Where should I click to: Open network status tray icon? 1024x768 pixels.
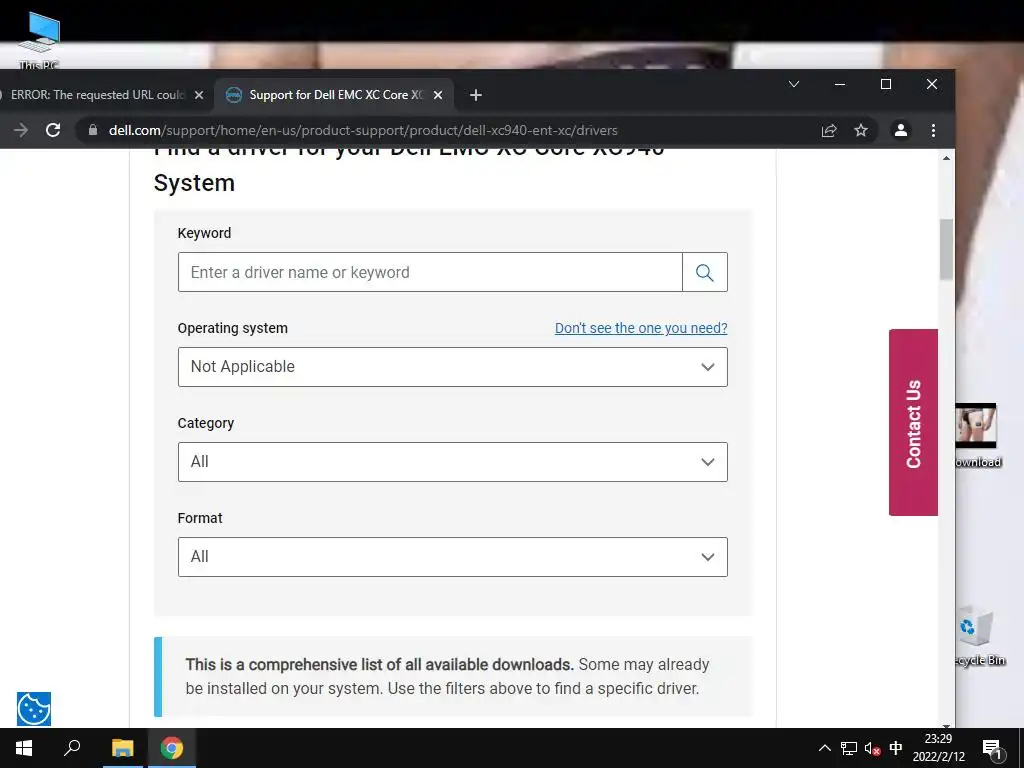pos(848,748)
